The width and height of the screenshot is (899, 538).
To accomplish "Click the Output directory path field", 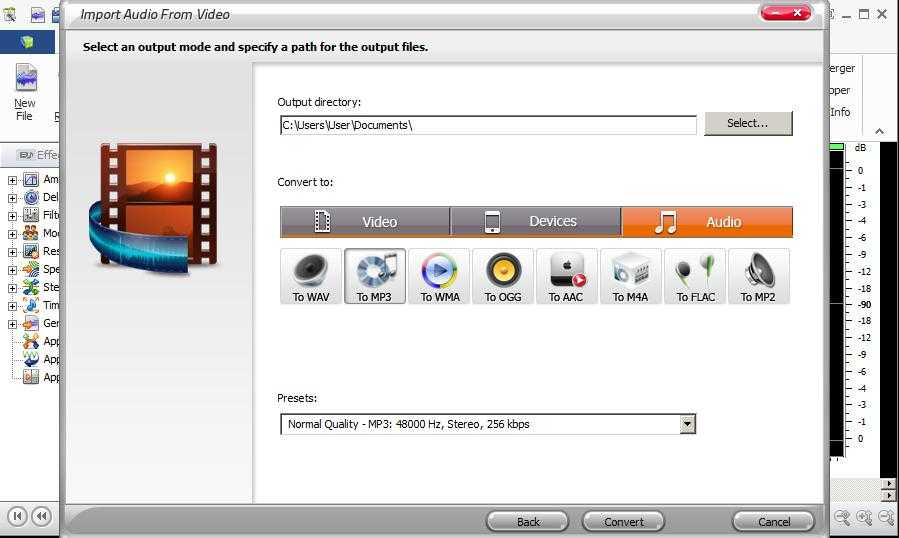I will click(x=488, y=125).
